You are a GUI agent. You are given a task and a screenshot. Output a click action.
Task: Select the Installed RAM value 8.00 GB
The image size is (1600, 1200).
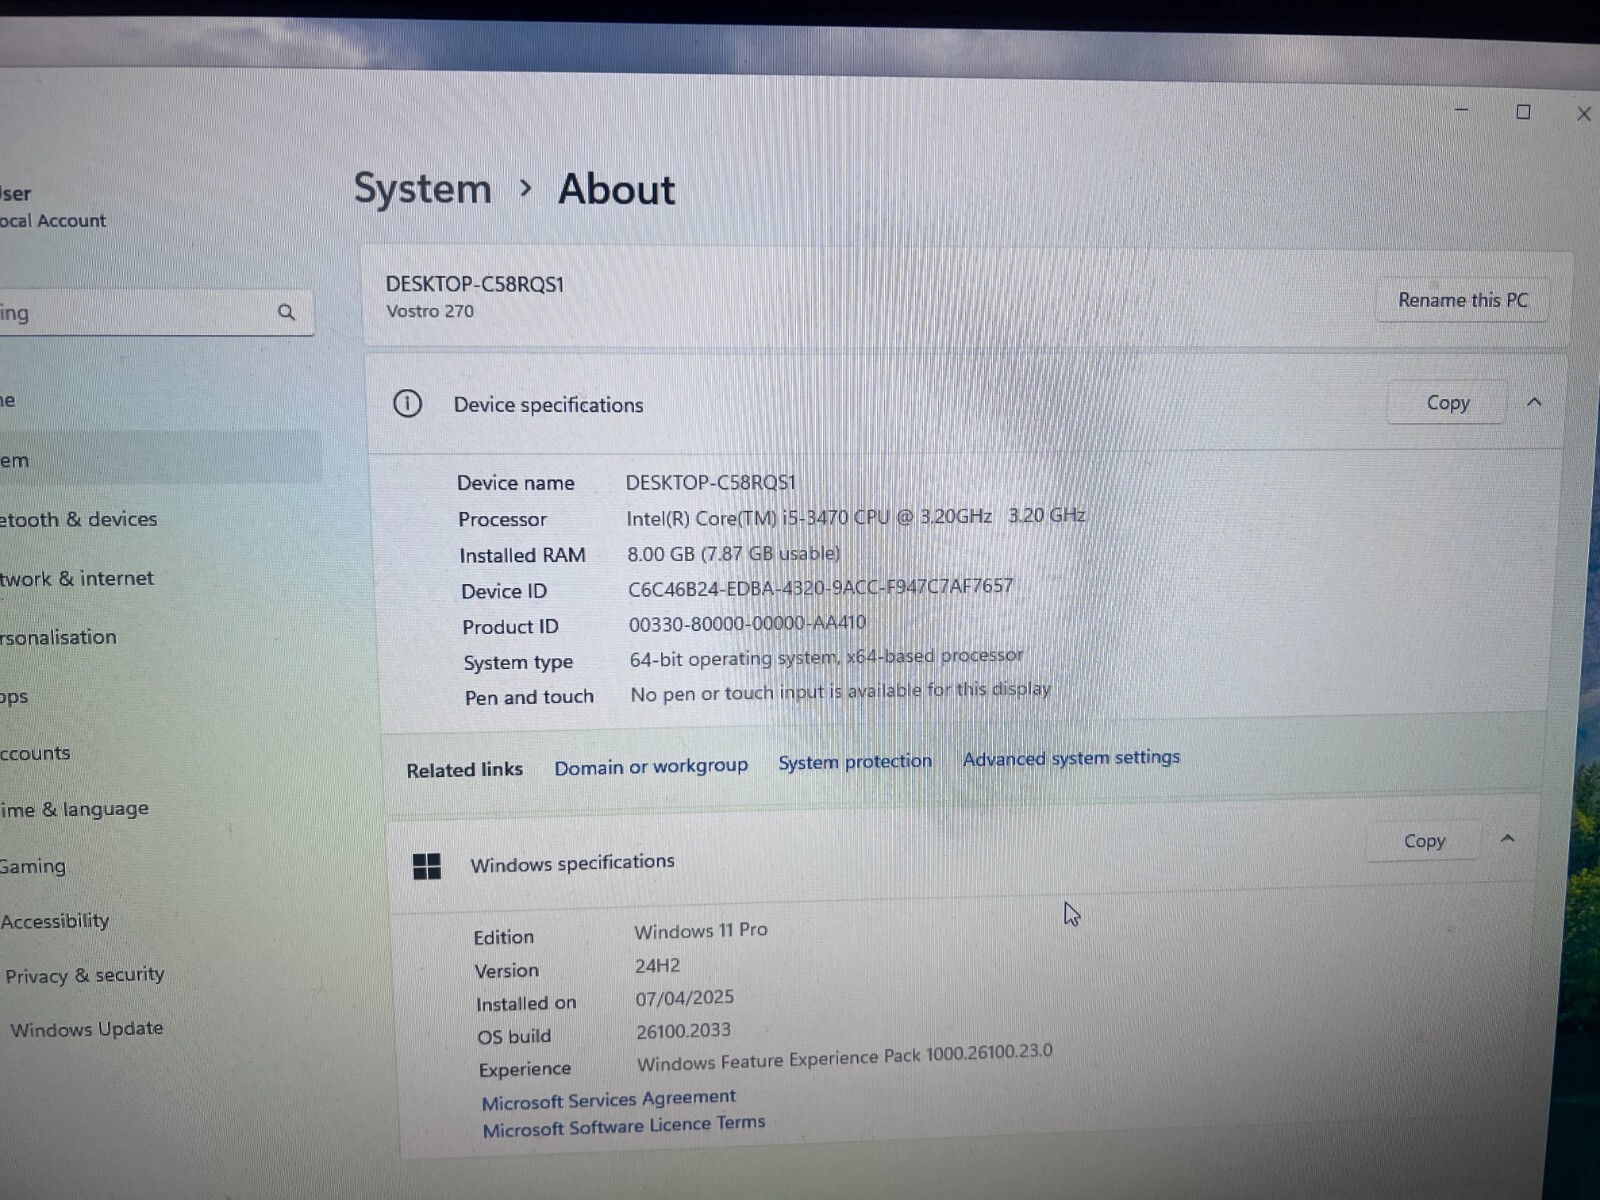coord(733,553)
